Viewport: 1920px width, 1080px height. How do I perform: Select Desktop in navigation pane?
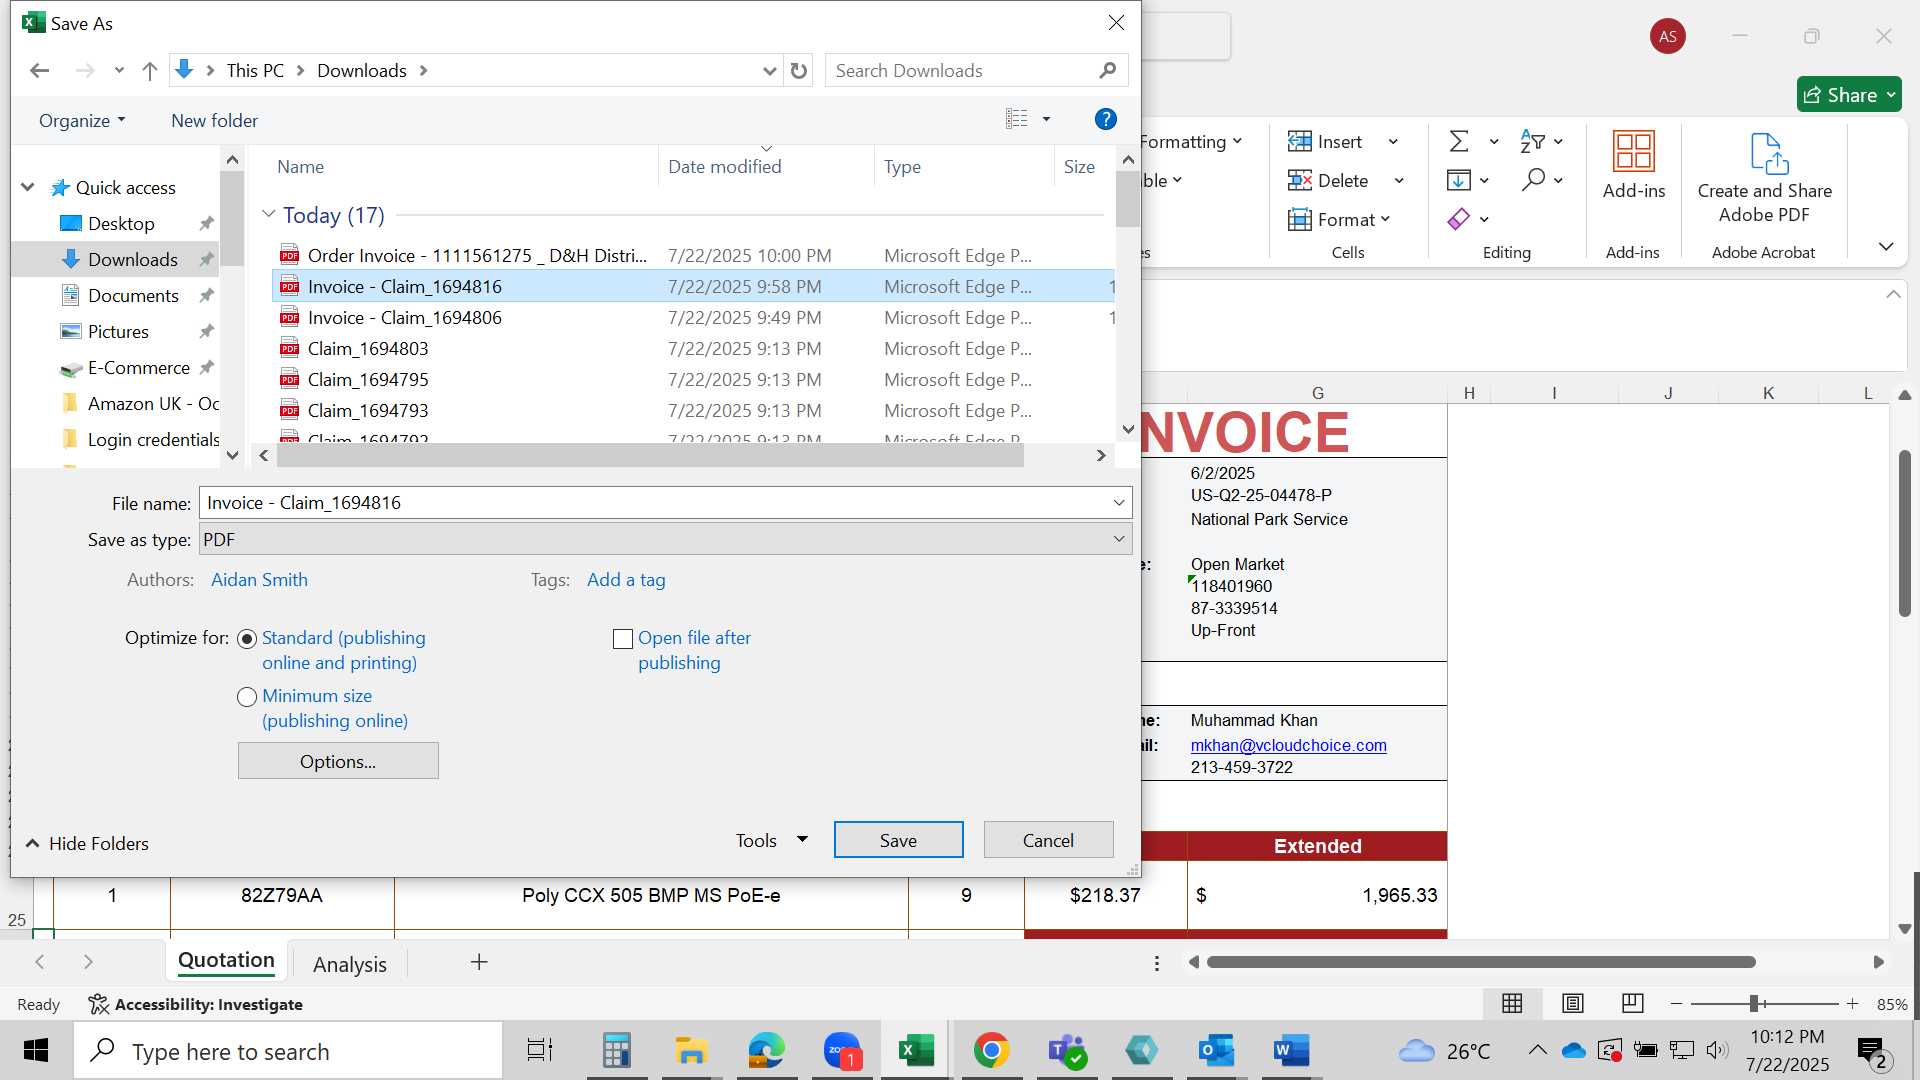121,224
